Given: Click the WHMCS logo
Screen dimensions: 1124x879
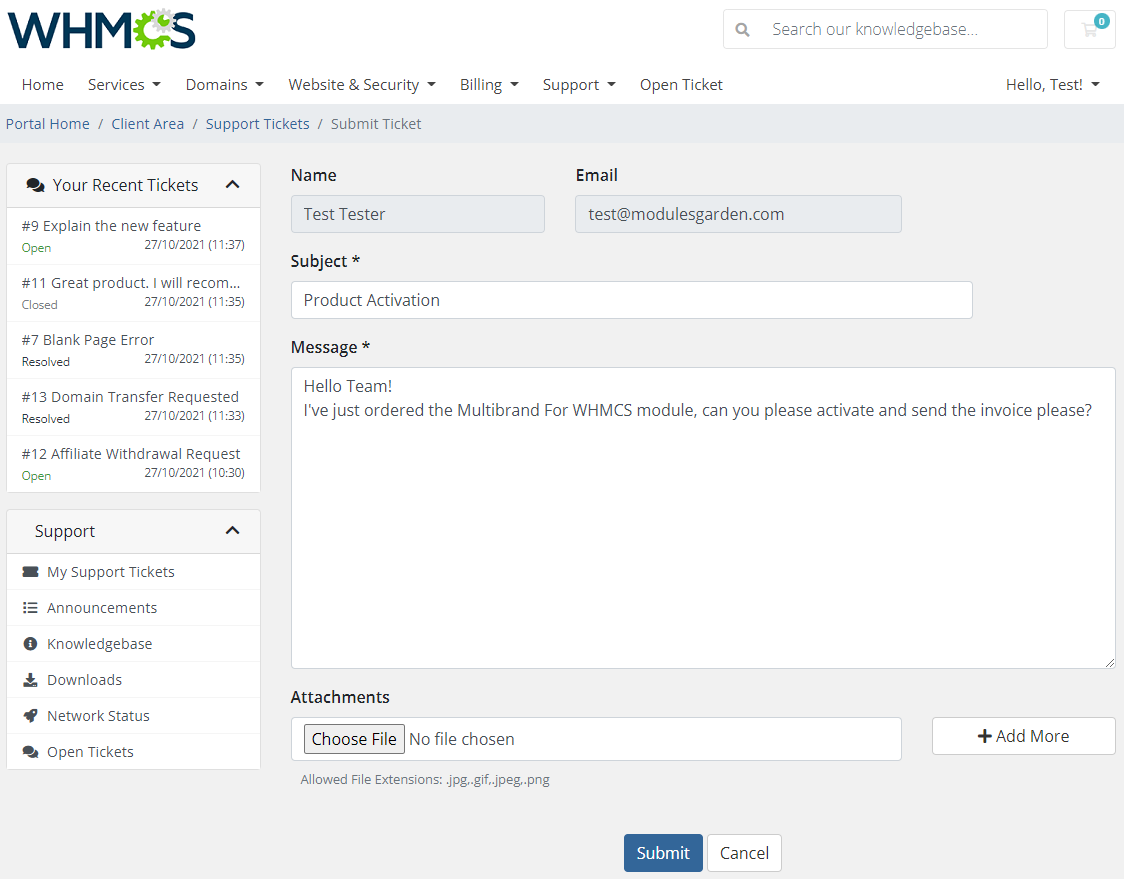Looking at the screenshot, I should point(101,29).
